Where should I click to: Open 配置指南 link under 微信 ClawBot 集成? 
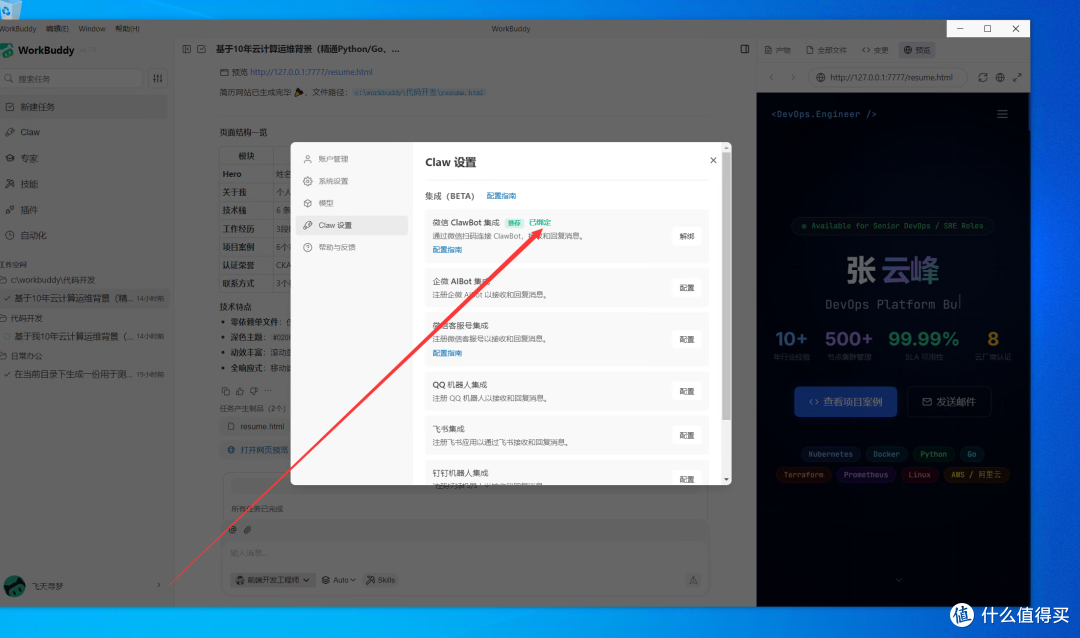coord(447,250)
